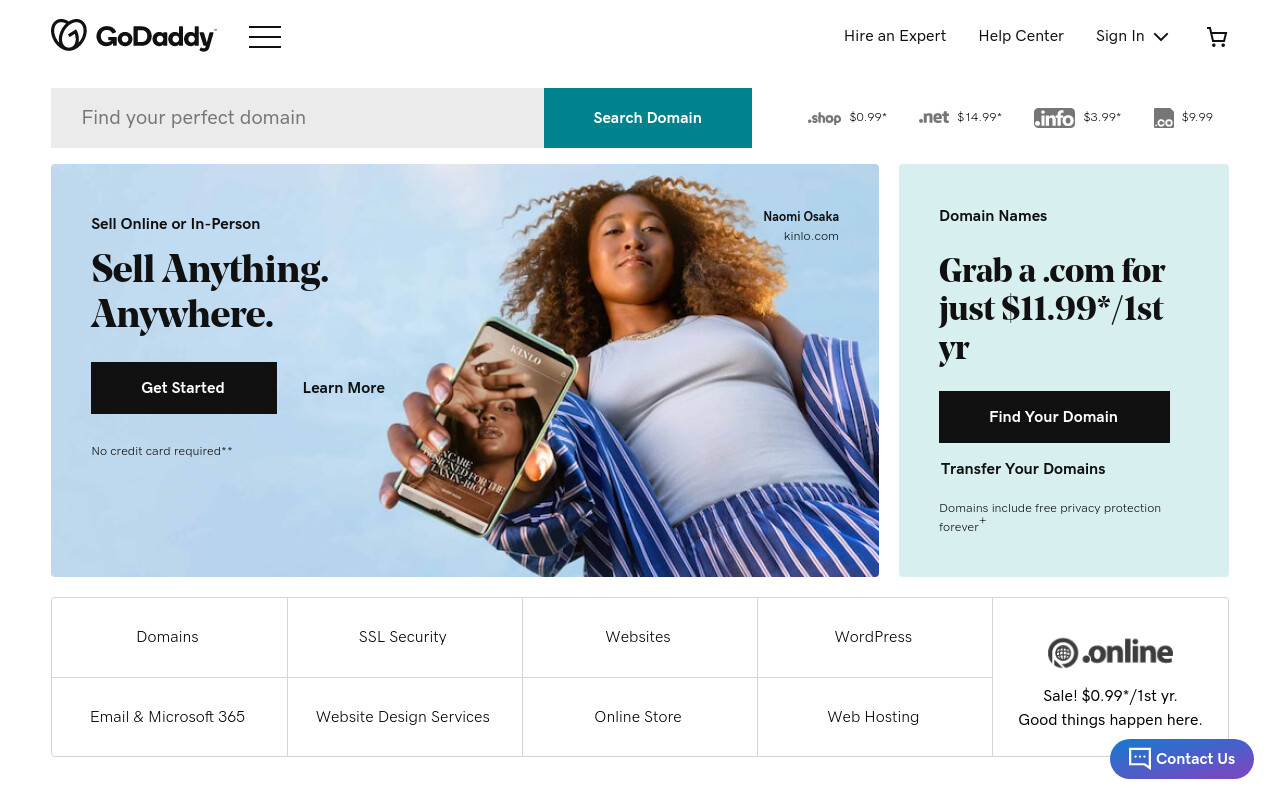The width and height of the screenshot is (1280, 800).
Task: Select the .co domain extension icon
Action: 1164,118
